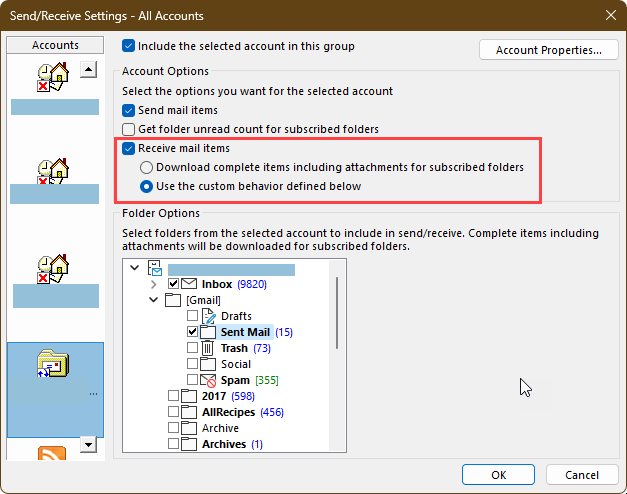This screenshot has height=494, width=627.
Task: Cancel the Send/Receive Settings dialog
Action: point(582,475)
